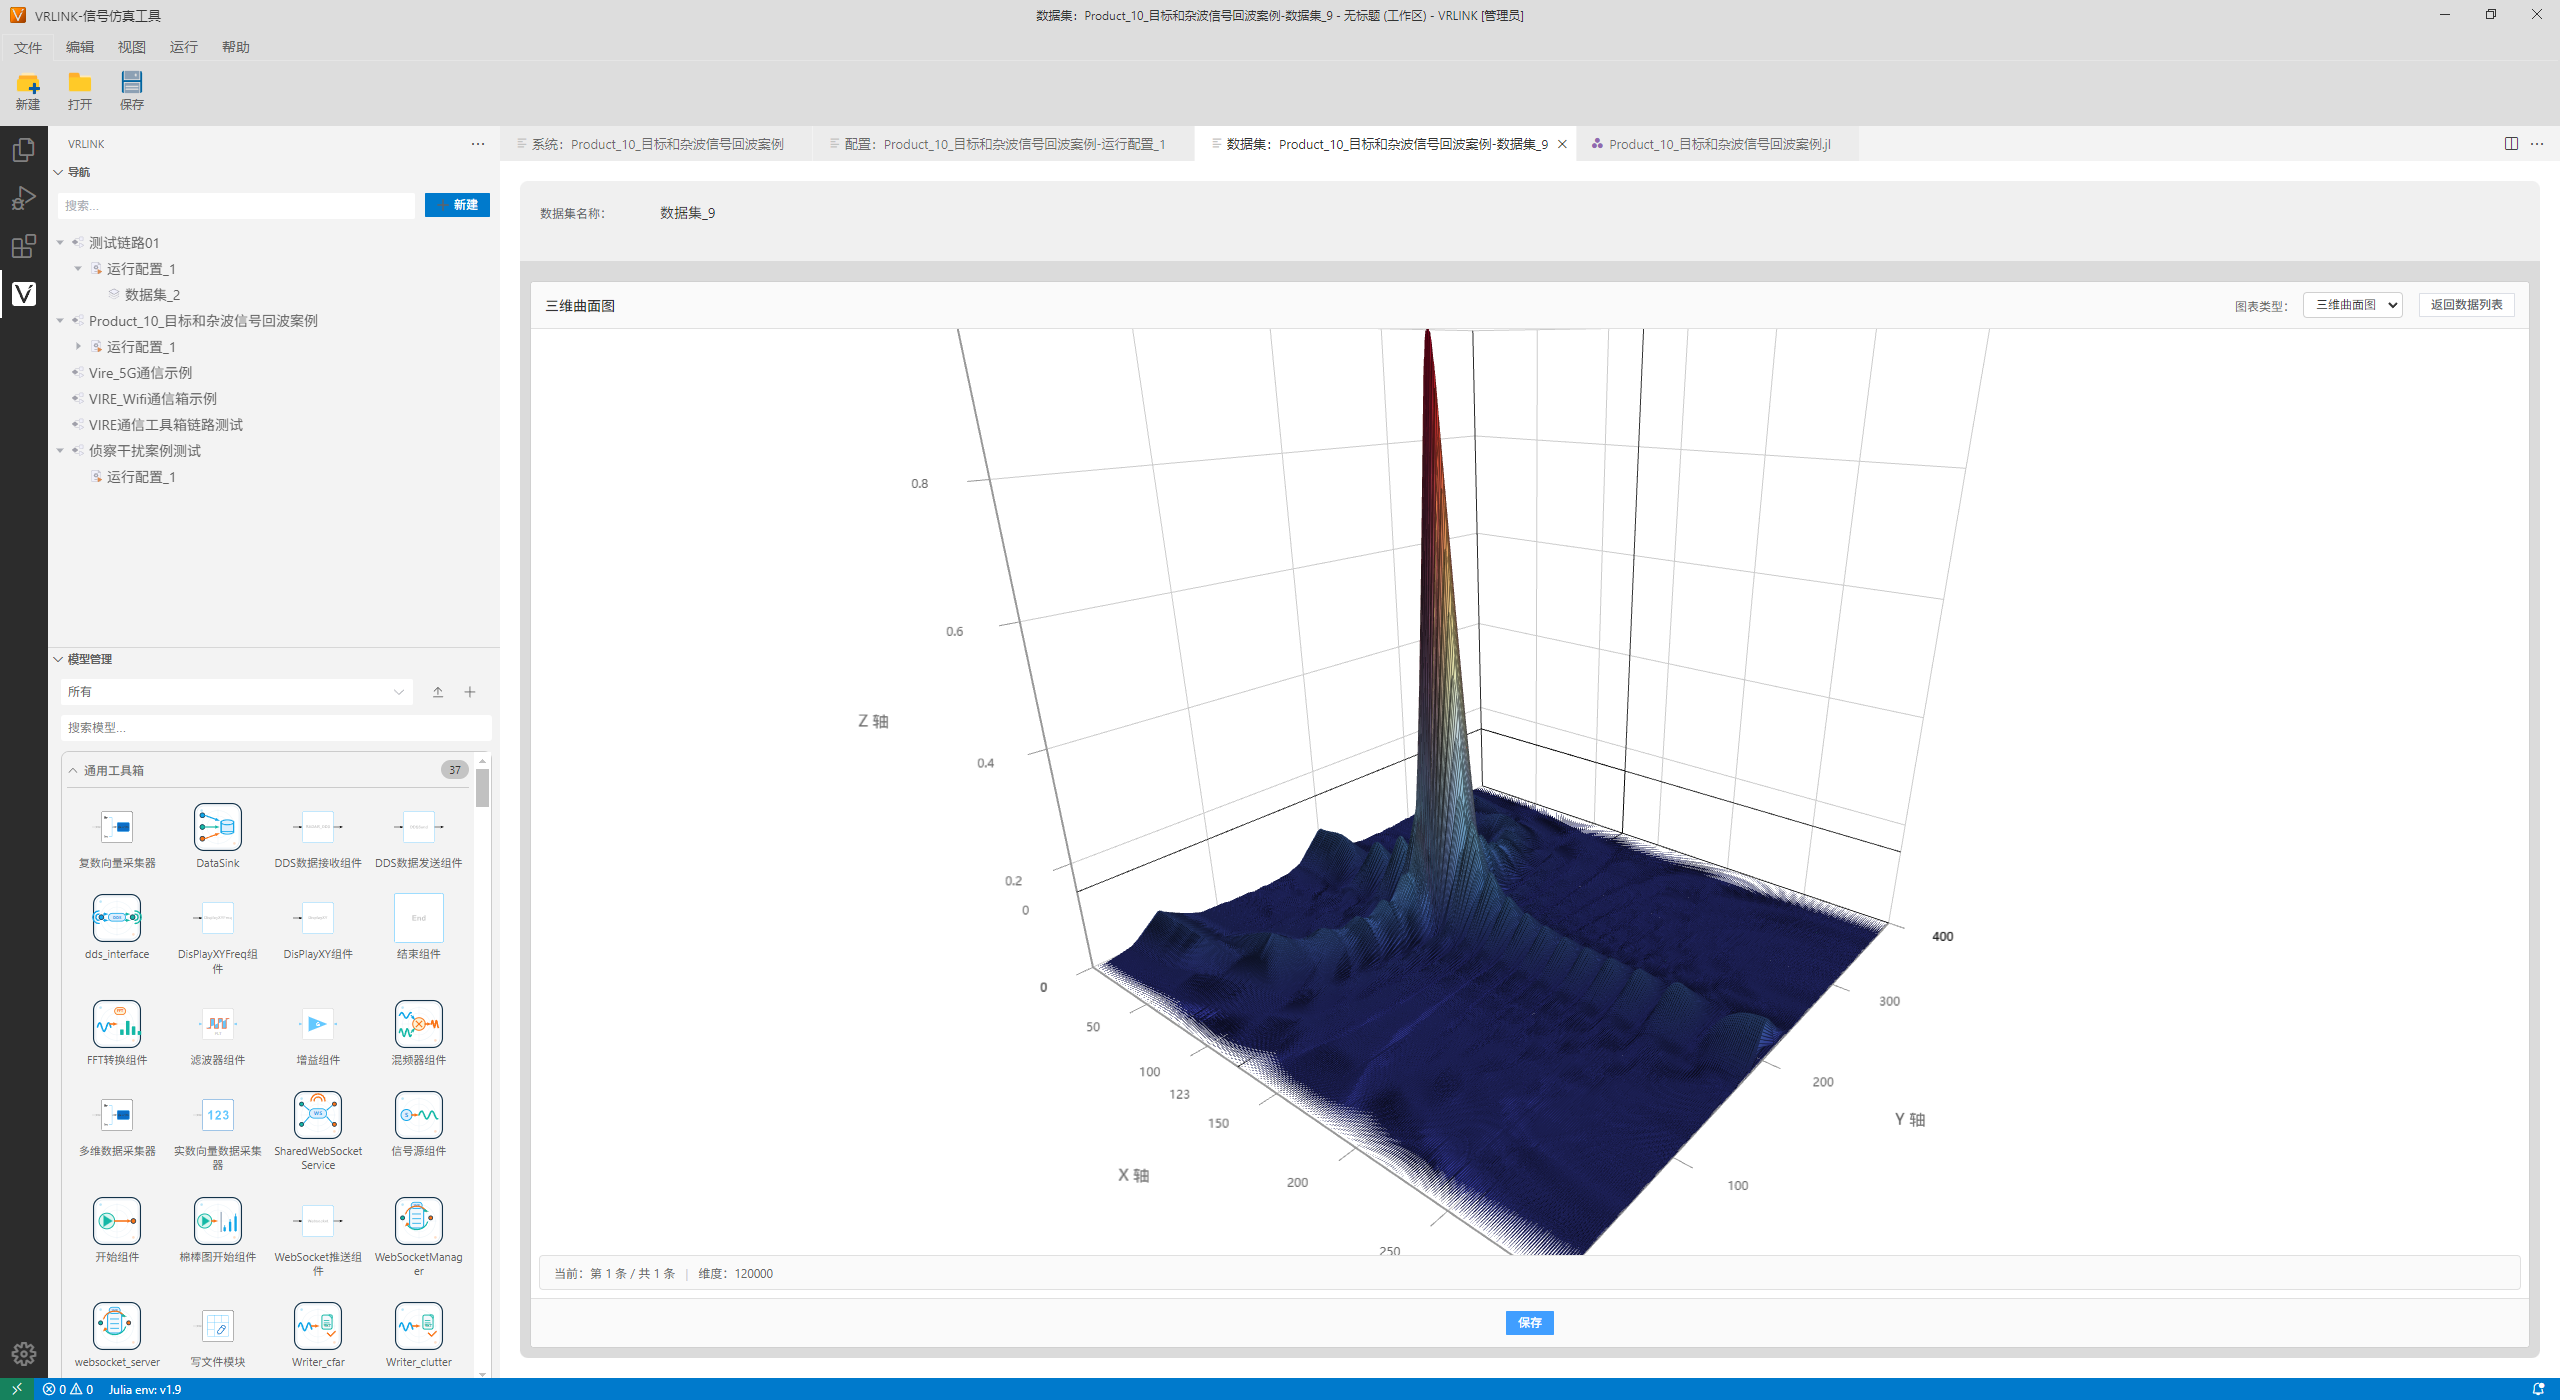
Task: Click the 返回数据列表 button
Action: (2465, 305)
